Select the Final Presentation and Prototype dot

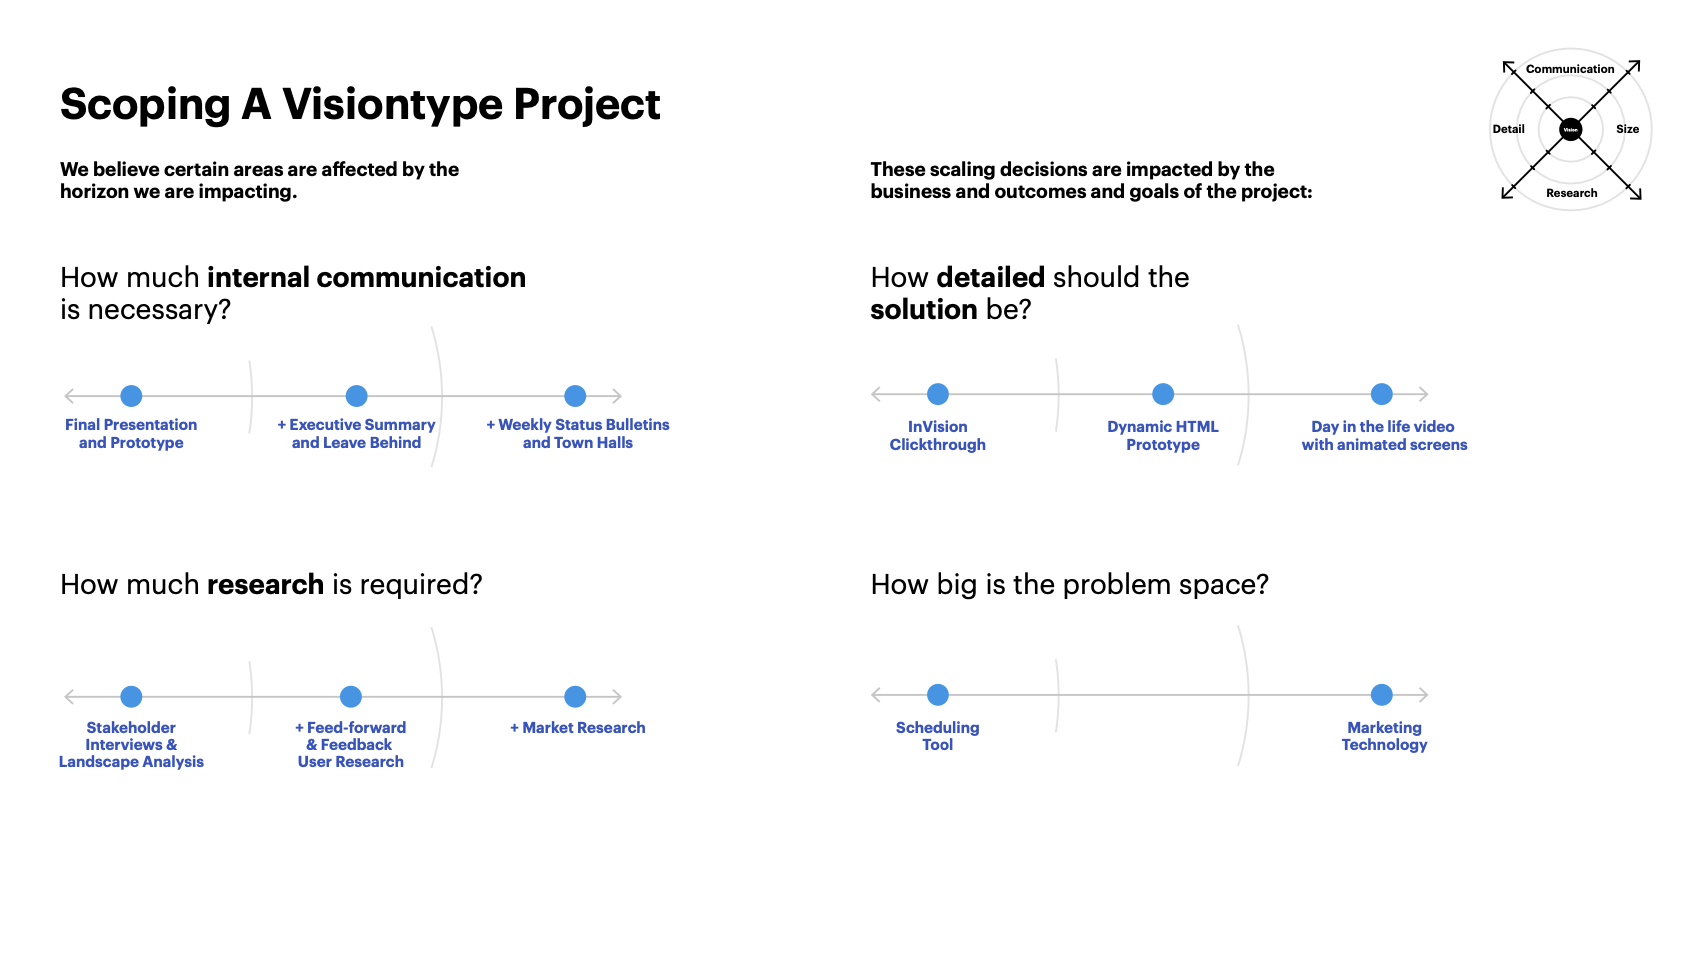[x=131, y=396]
